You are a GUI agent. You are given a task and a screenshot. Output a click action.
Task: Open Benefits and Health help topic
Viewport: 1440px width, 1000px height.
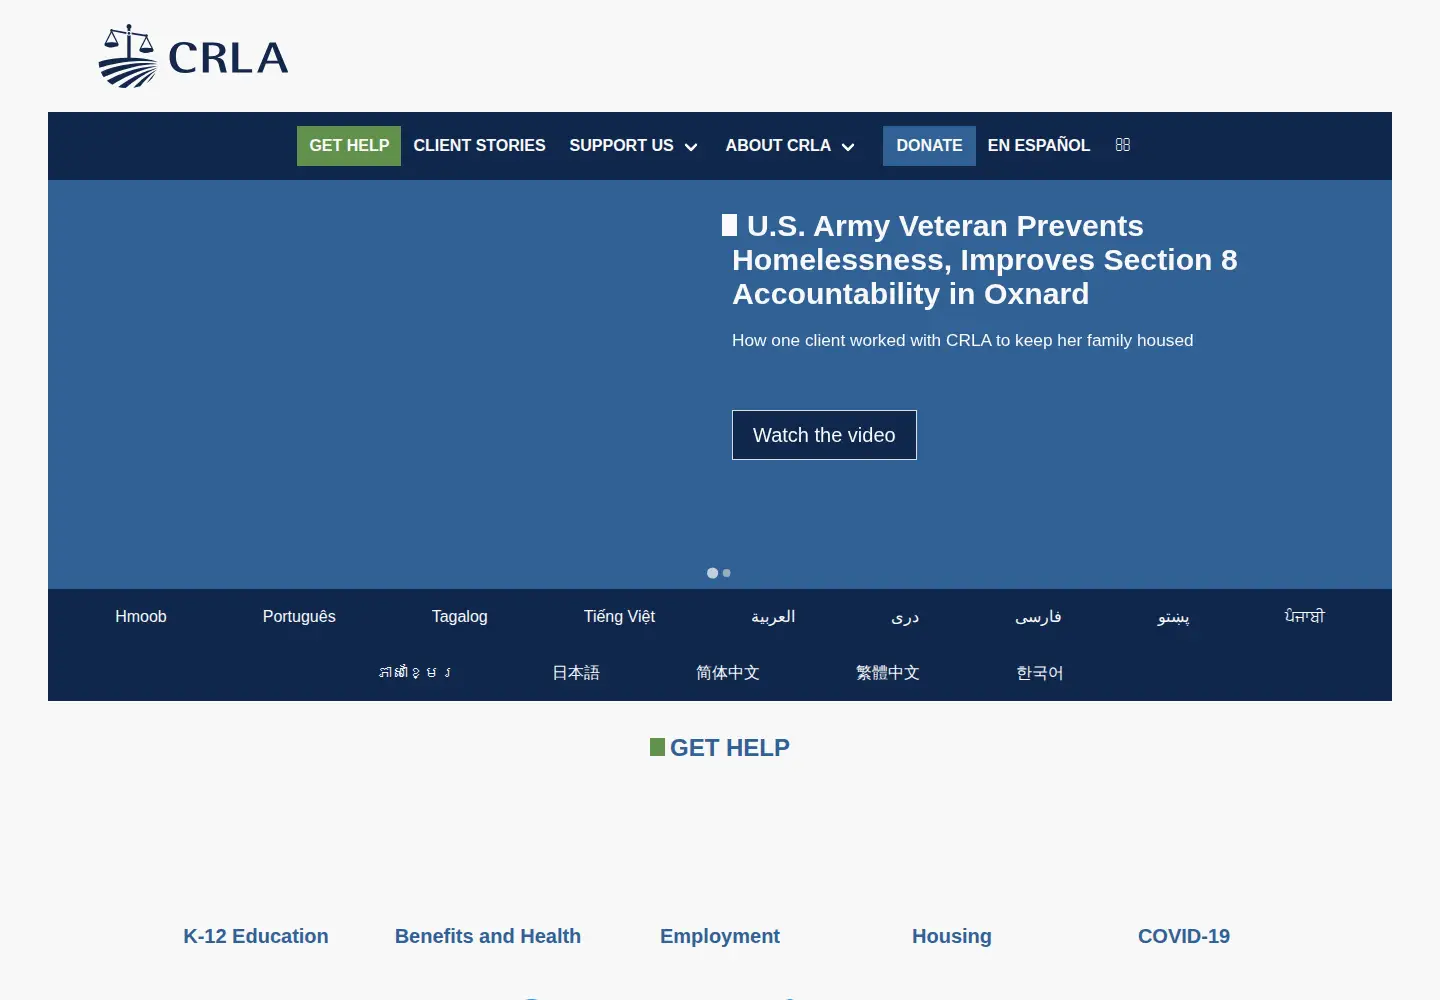[488, 937]
